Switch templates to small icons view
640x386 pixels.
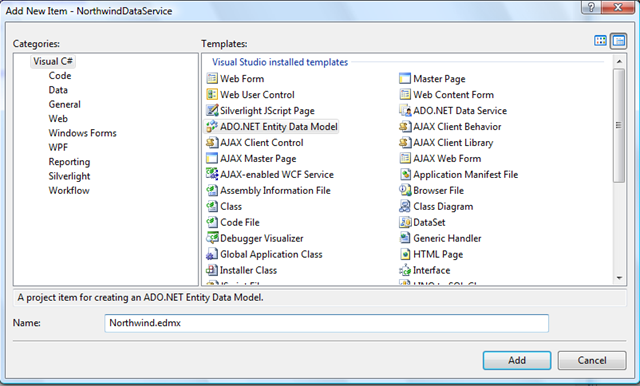619,41
